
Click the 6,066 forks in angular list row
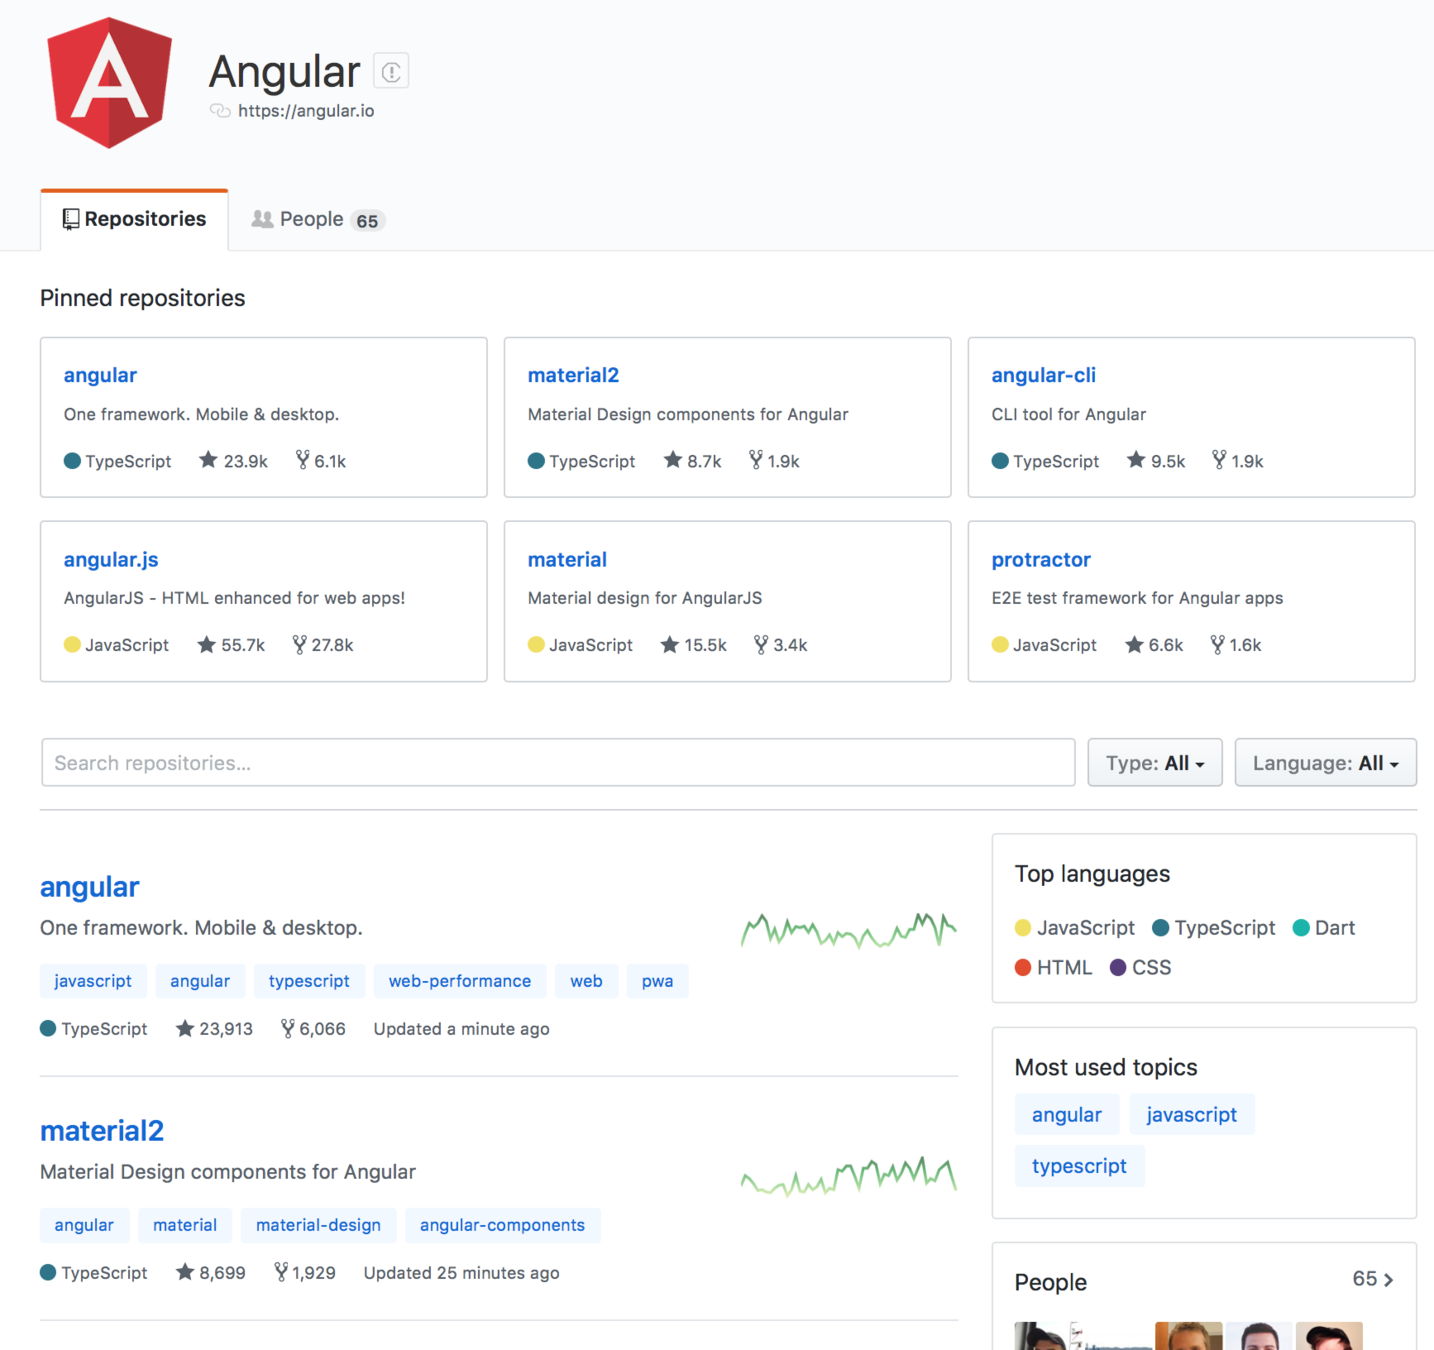pos(313,1029)
